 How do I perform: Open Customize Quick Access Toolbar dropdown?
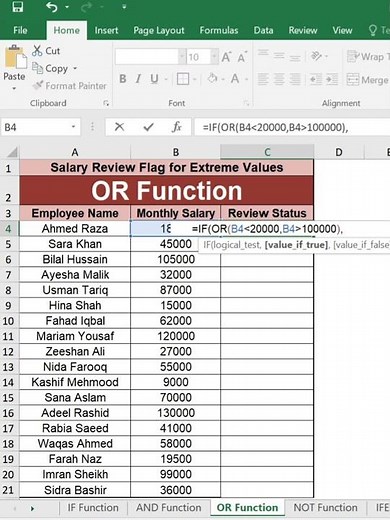124,6
